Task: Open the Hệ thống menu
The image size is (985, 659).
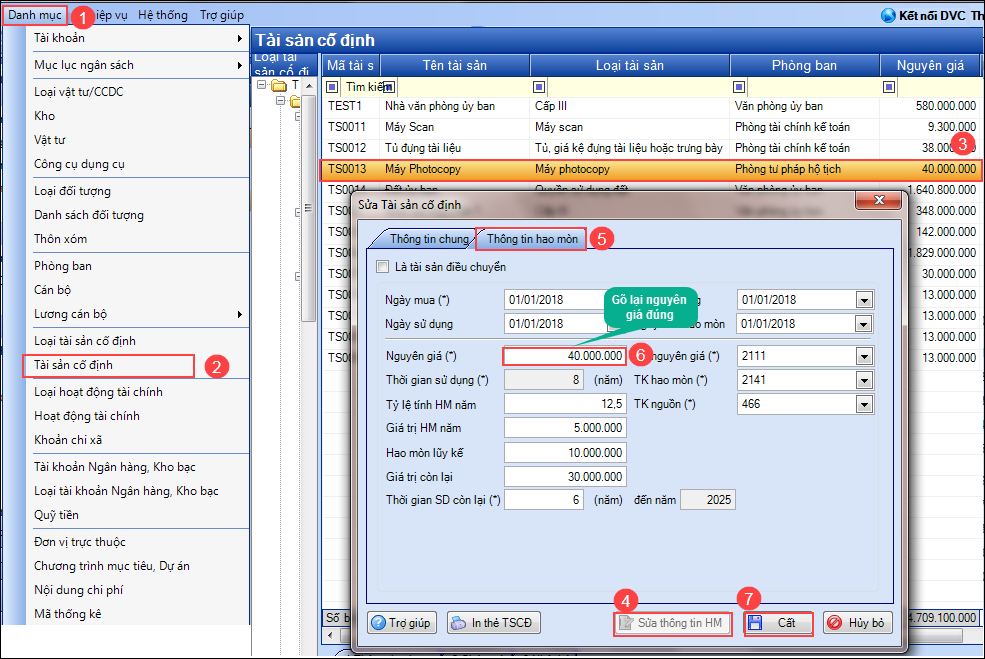Action: tap(163, 15)
